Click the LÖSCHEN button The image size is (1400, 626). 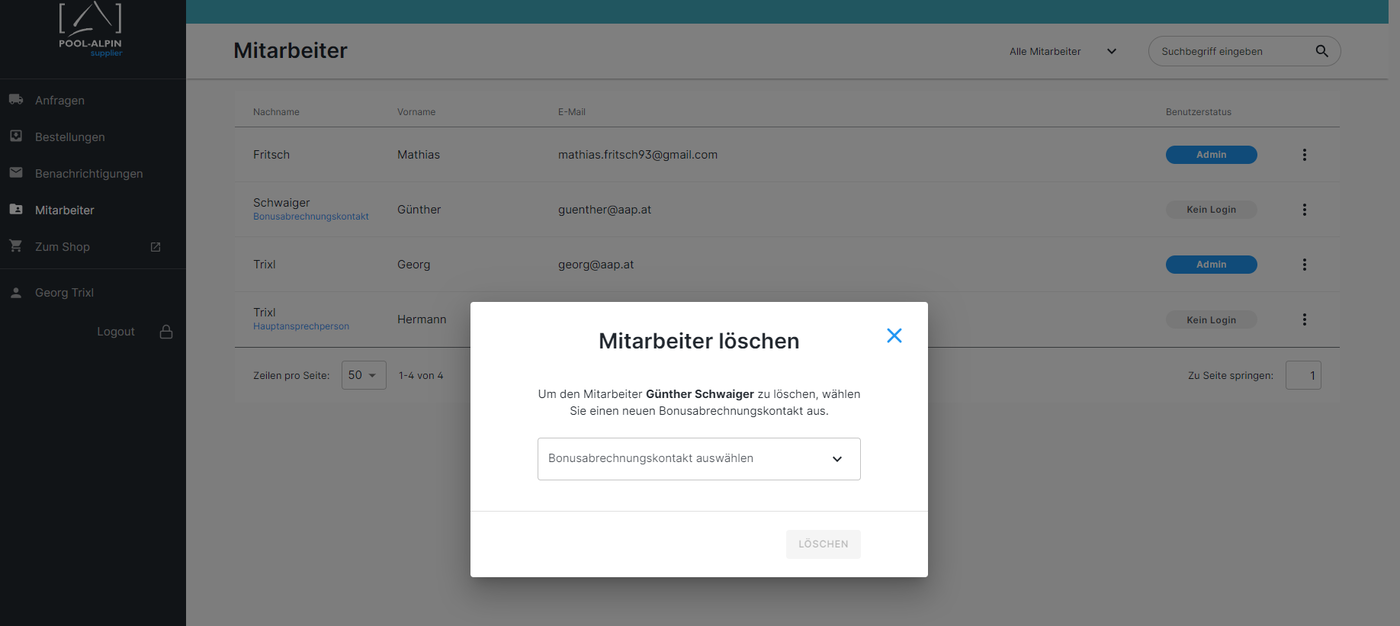click(823, 544)
